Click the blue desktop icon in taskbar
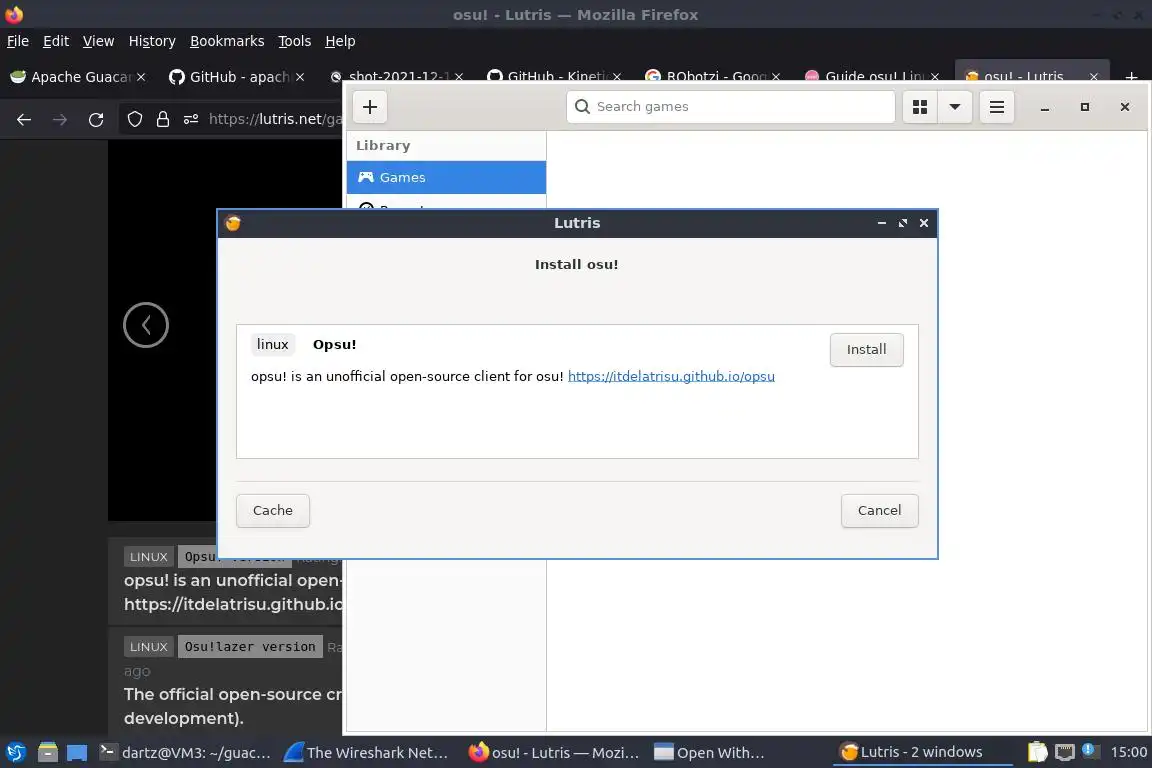1152x768 pixels. click(76, 753)
